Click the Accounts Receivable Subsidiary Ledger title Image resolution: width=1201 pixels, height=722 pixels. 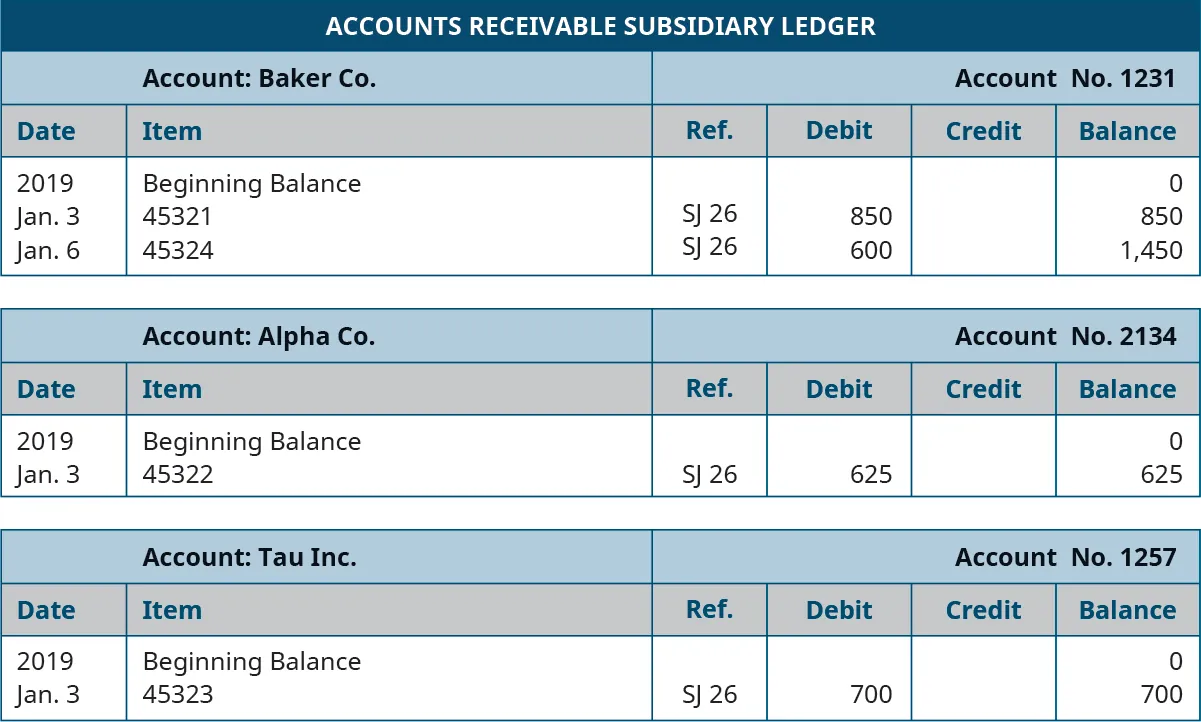(600, 26)
